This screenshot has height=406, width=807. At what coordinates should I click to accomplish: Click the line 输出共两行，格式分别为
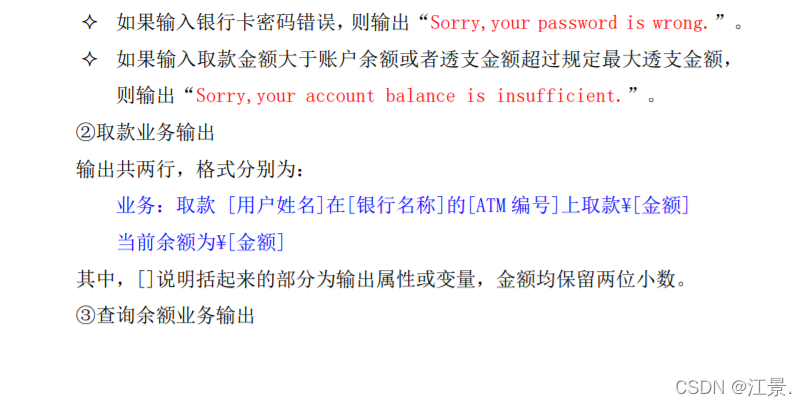tap(190, 169)
